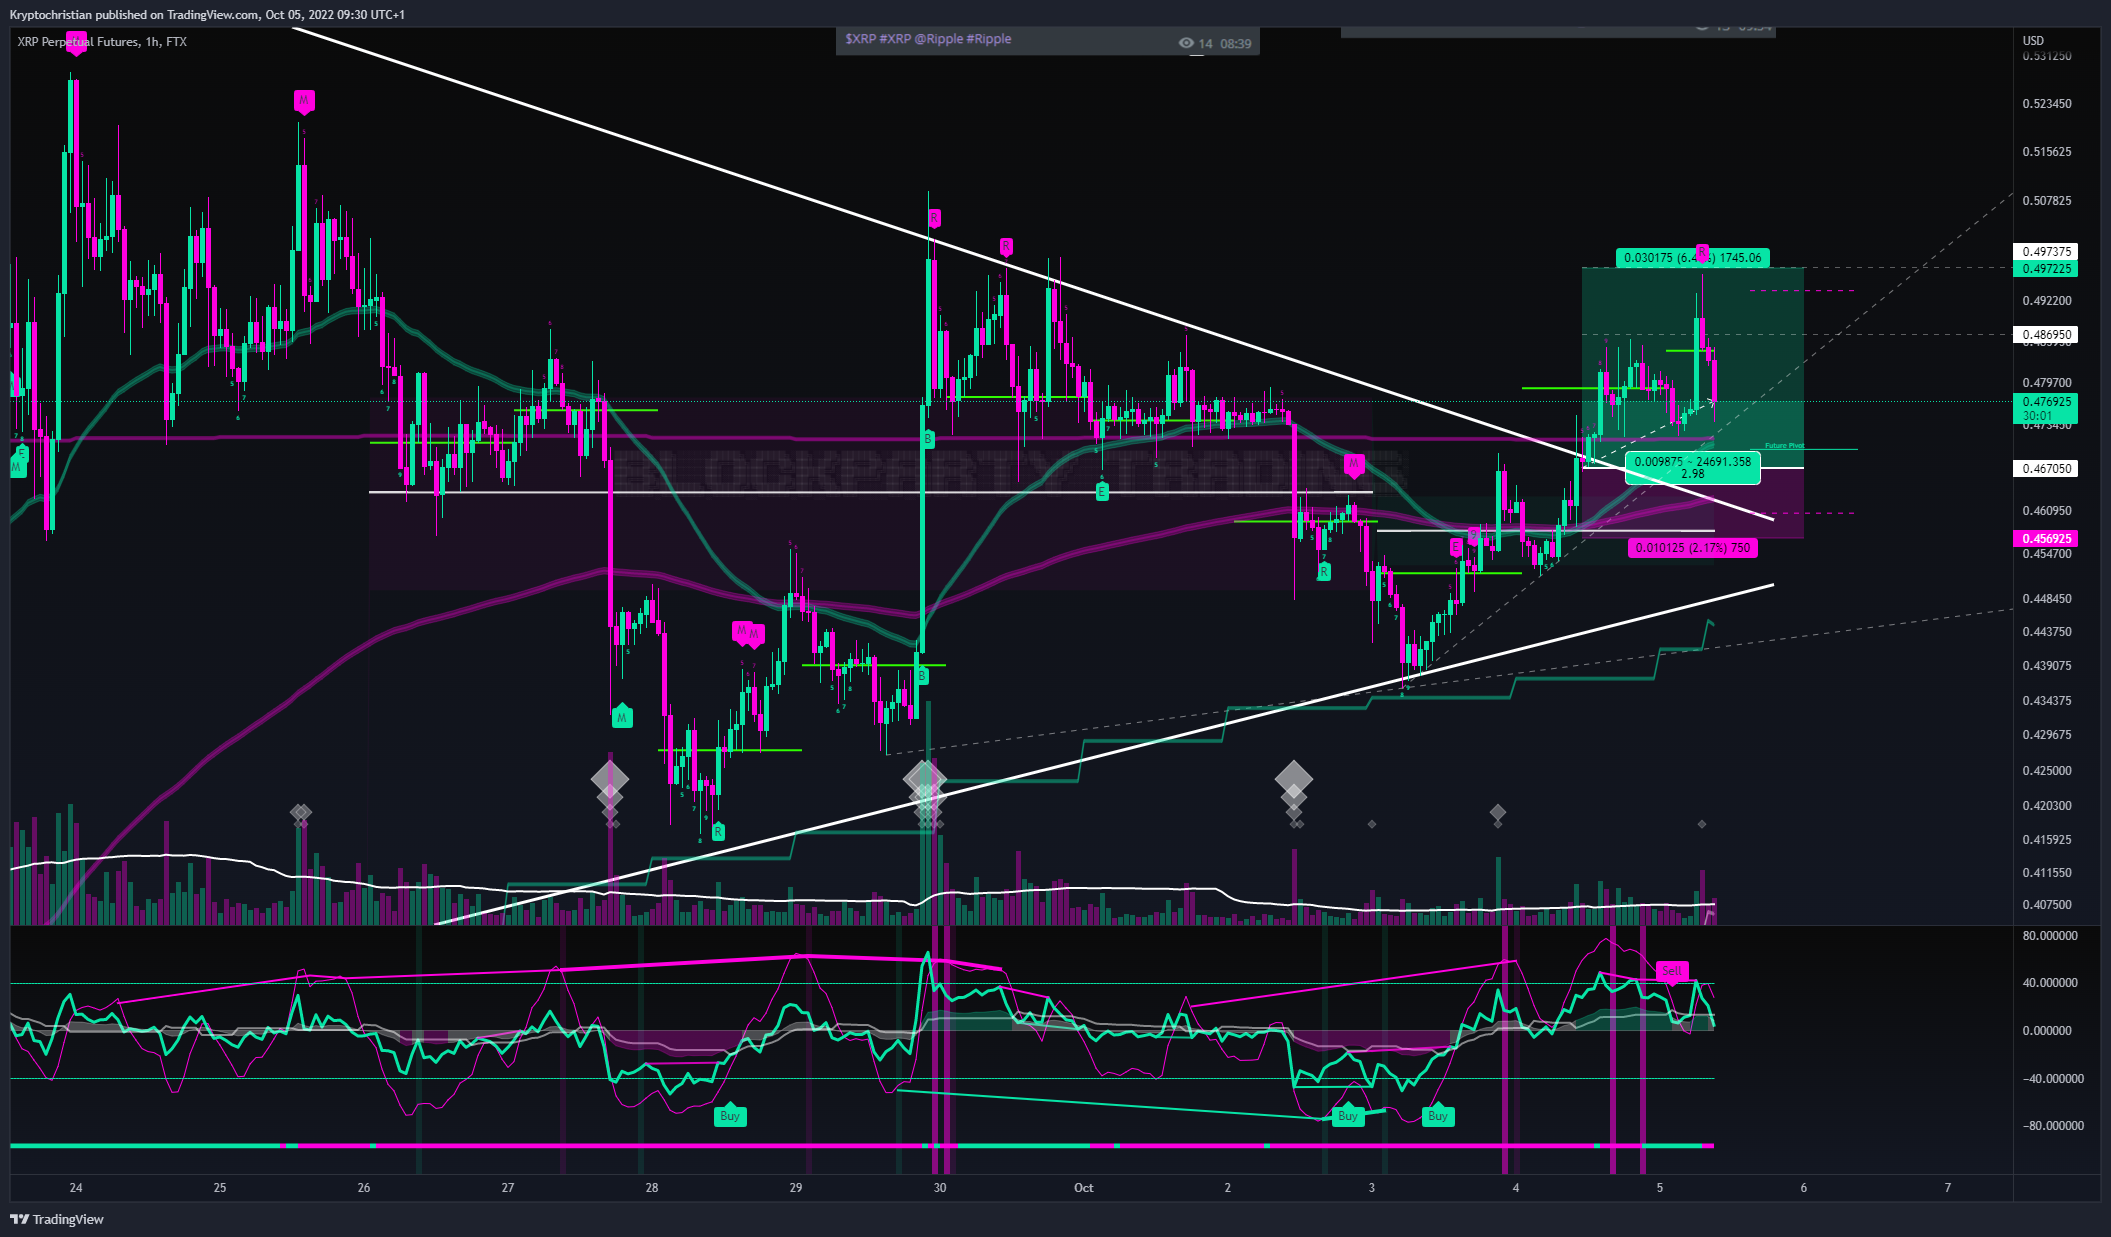The image size is (2111, 1237).
Task: Click the magenta R marker atop Sept 30 spike
Action: [x=934, y=218]
